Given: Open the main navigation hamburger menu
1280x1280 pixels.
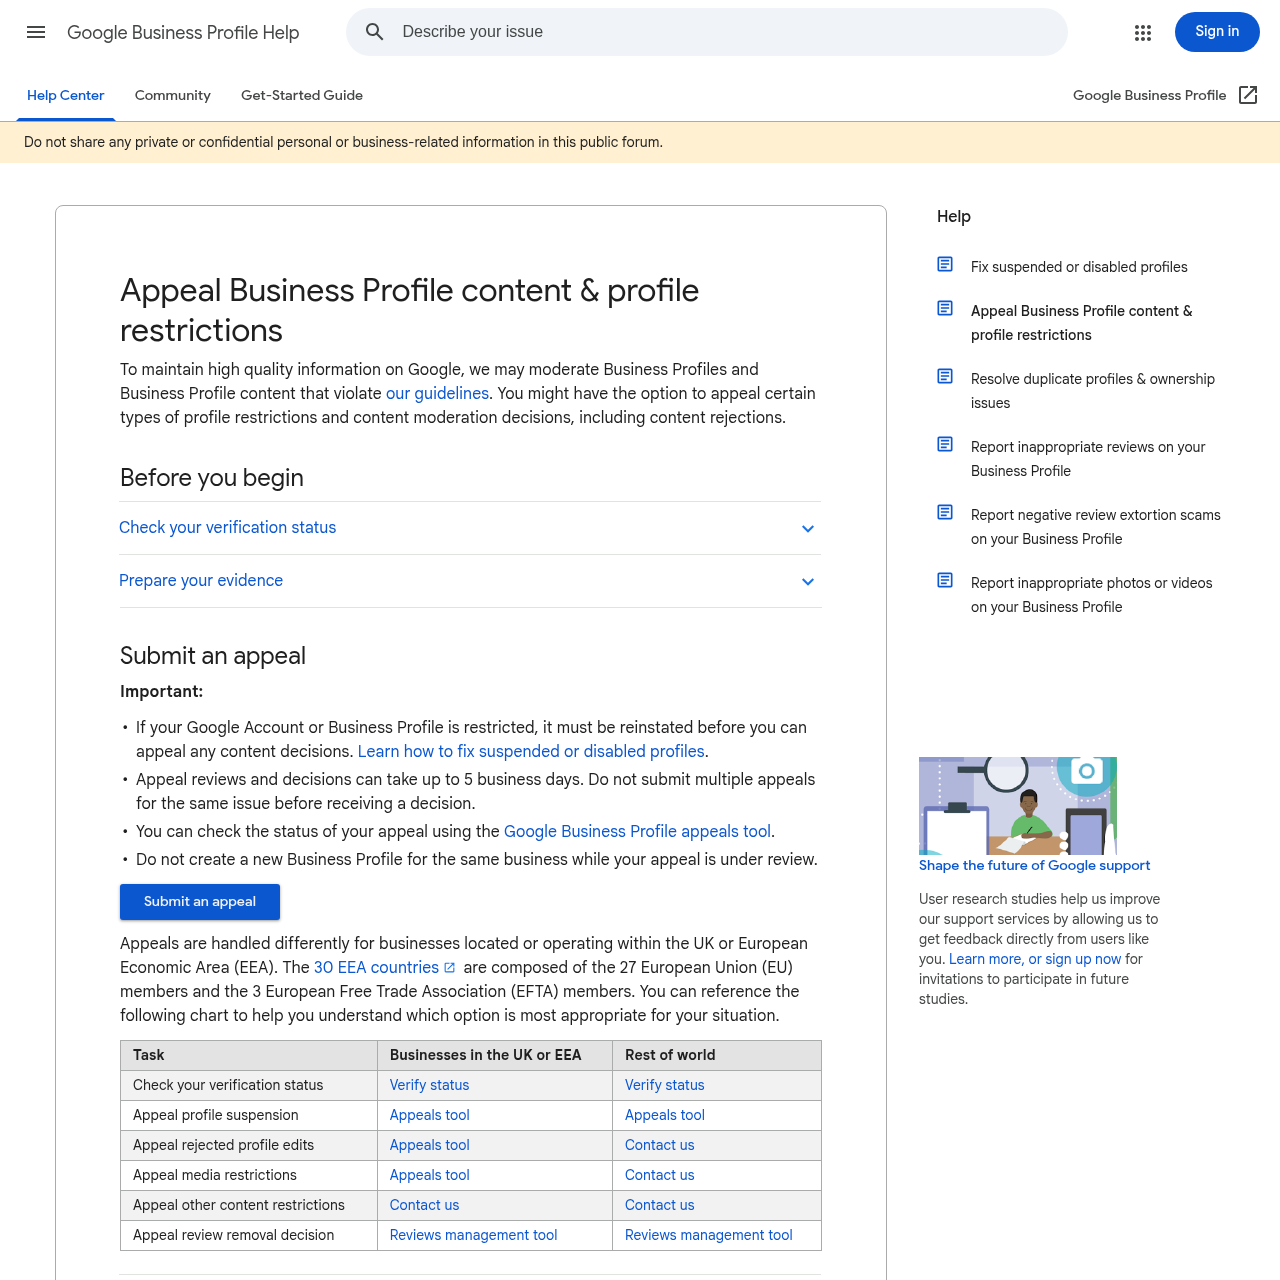Looking at the screenshot, I should pos(36,32).
